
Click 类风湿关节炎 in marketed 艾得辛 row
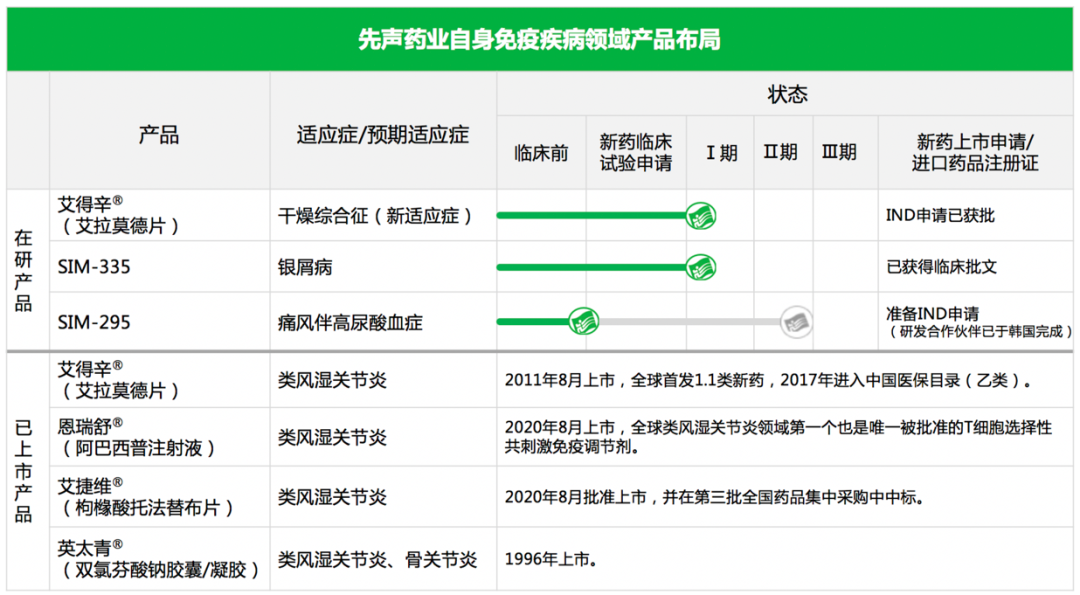(x=332, y=380)
